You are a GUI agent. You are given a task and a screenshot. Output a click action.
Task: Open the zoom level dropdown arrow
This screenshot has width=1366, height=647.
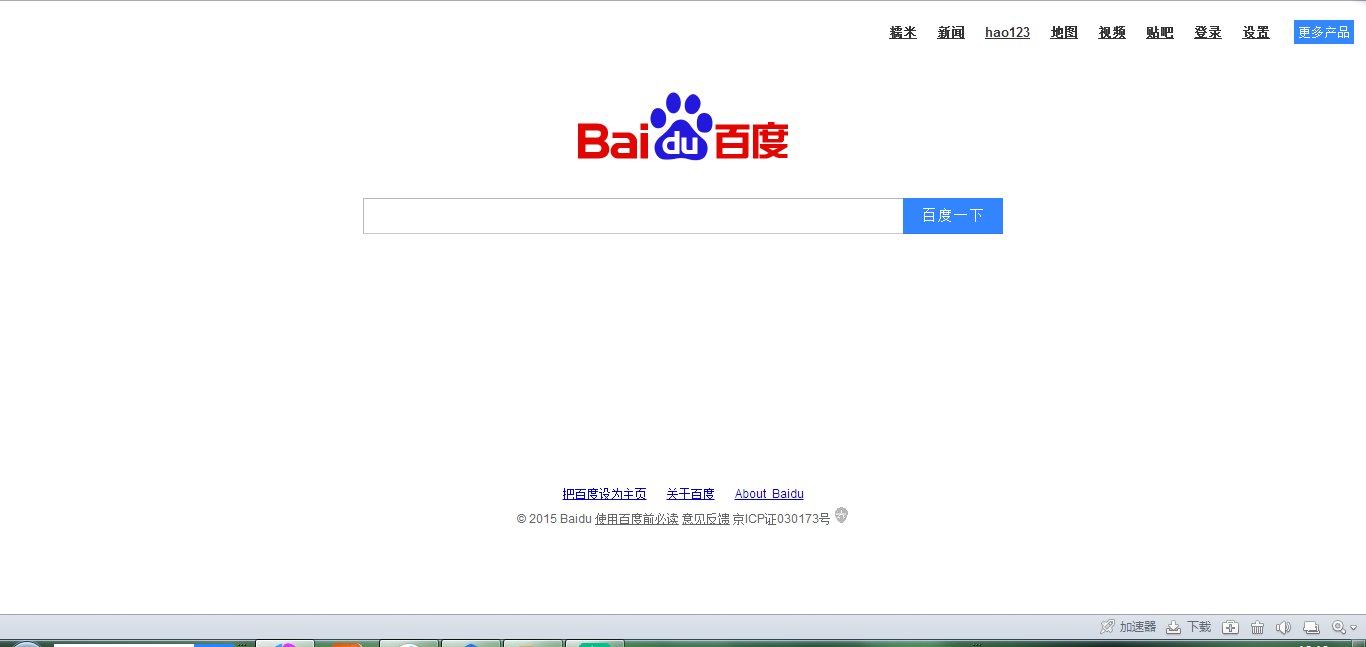1353,628
